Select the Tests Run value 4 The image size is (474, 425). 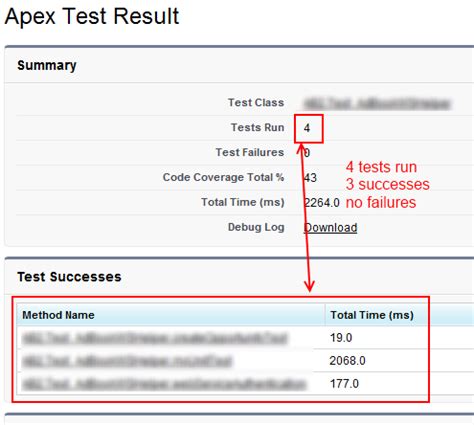[307, 128]
